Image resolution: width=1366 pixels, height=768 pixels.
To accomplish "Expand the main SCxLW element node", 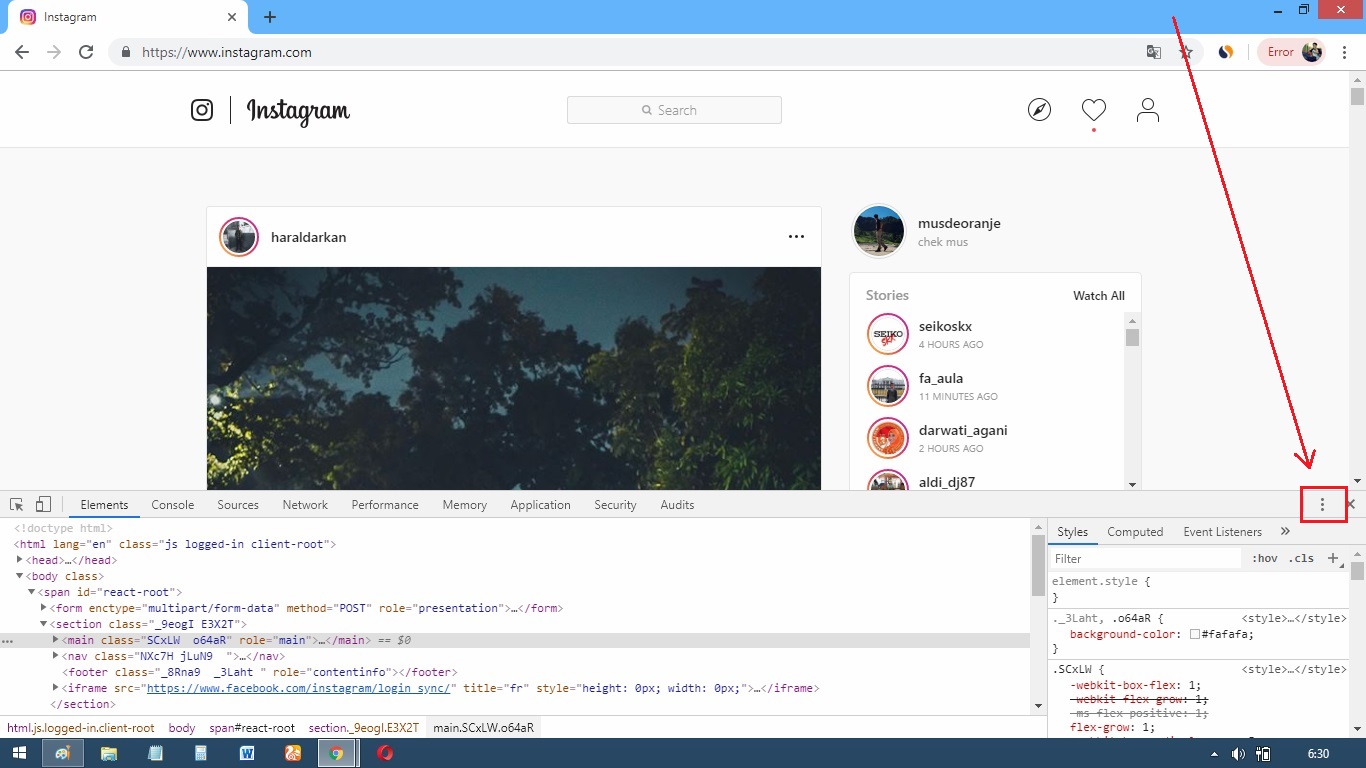I will [56, 640].
